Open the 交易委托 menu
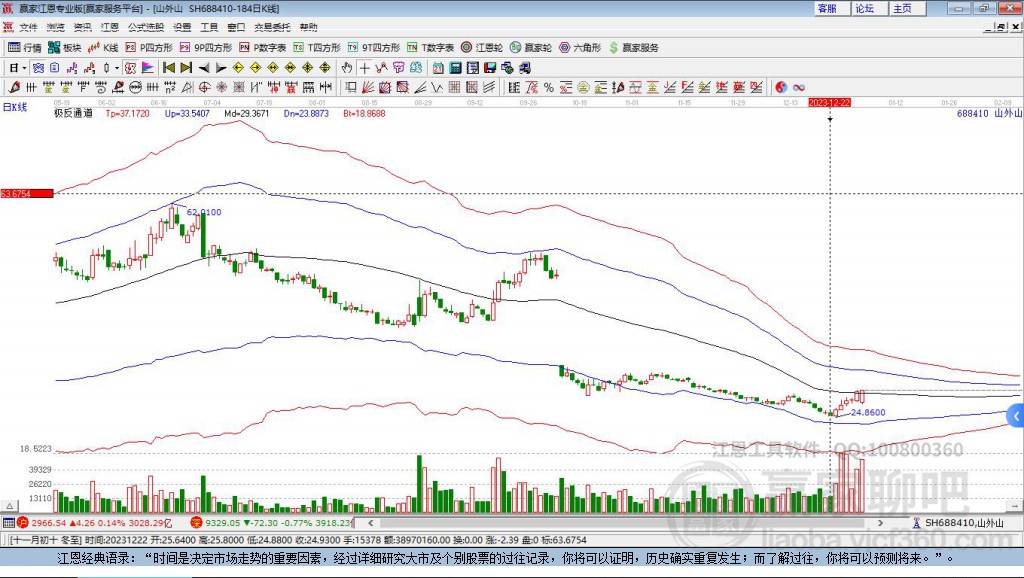Image resolution: width=1024 pixels, height=578 pixels. point(272,27)
